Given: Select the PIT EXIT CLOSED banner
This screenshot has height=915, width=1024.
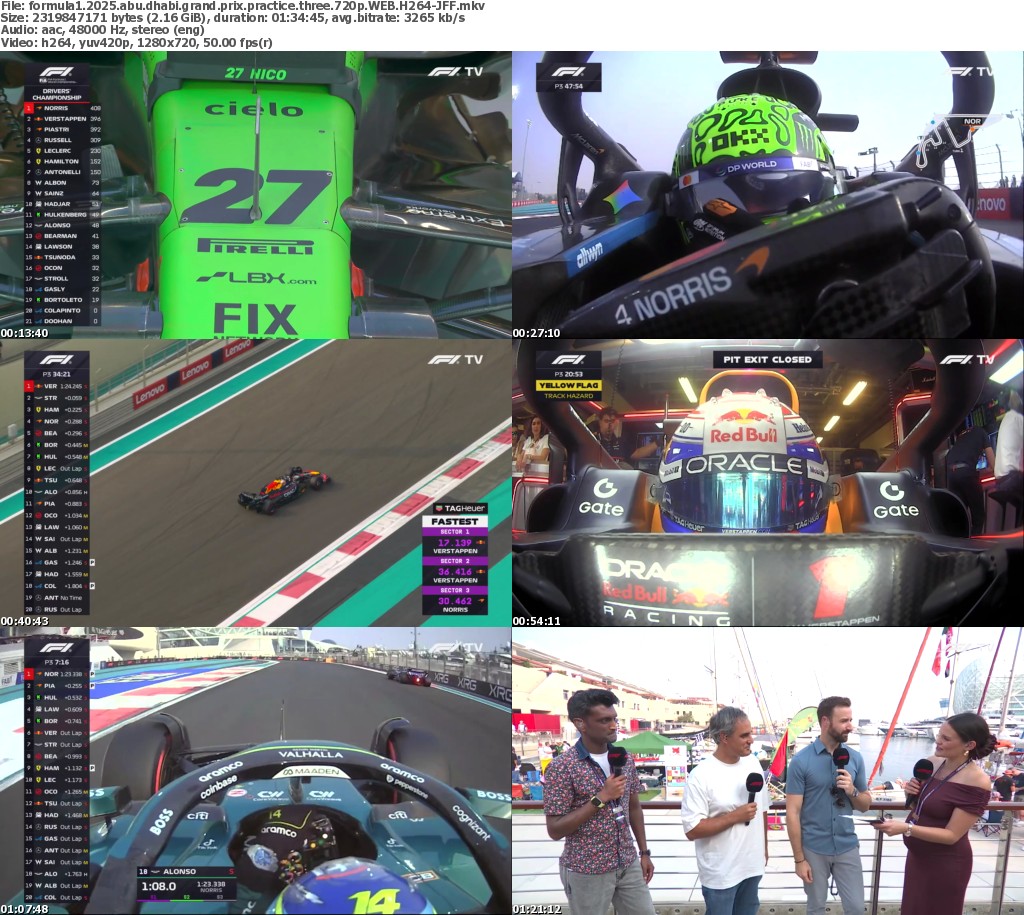Looking at the screenshot, I should pos(767,359).
